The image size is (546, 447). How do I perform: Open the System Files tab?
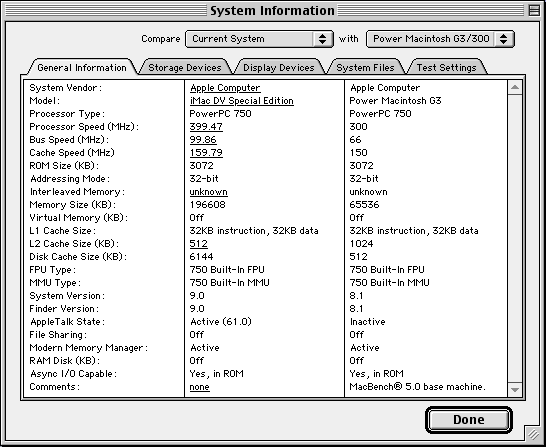tap(365, 67)
